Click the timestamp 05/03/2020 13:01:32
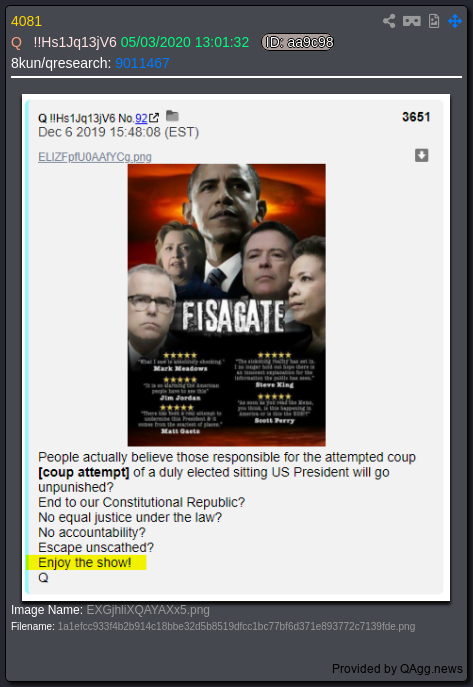Screen dimensions: 473x687 pyautogui.click(x=185, y=42)
